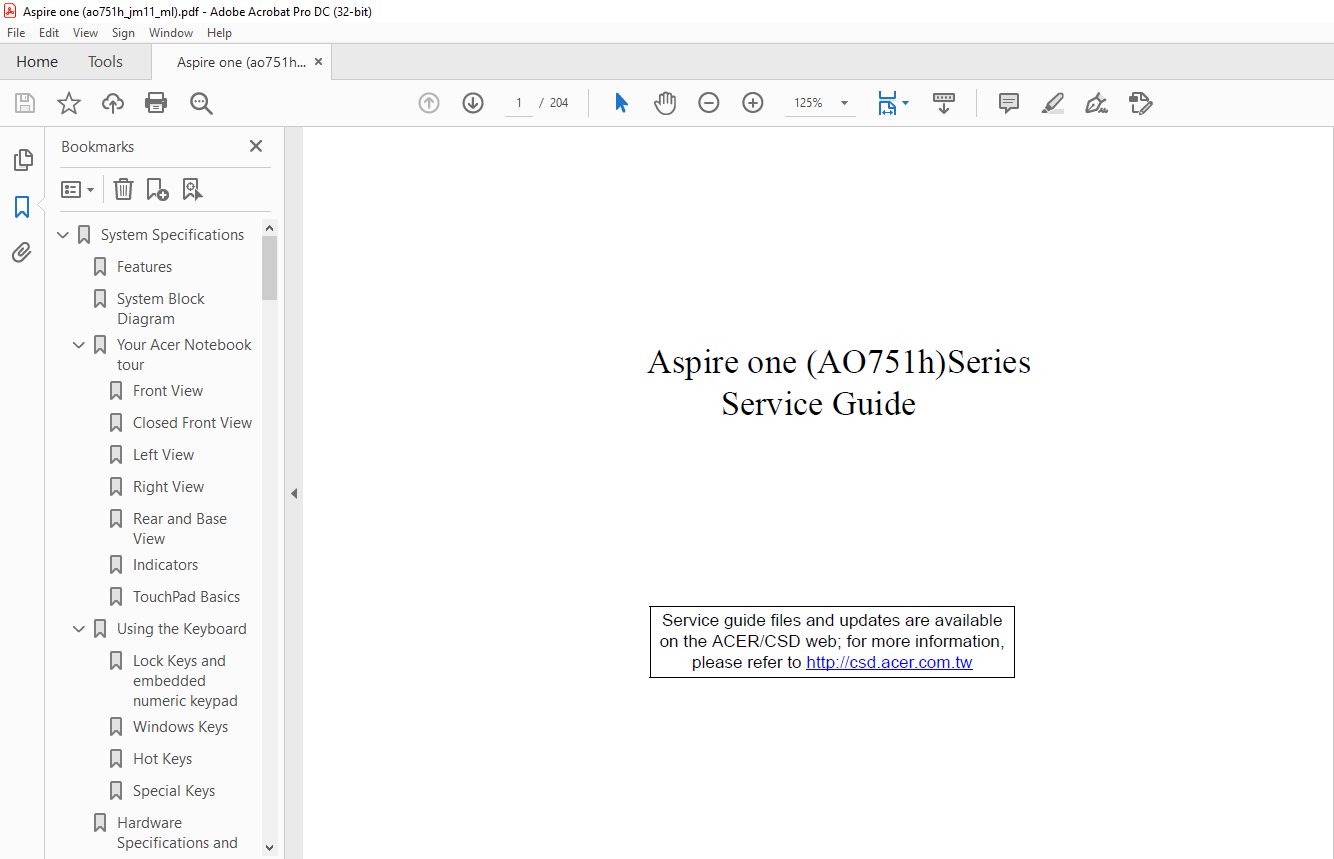The height and width of the screenshot is (859, 1334).
Task: Click the Highlight text icon
Action: pyautogui.click(x=1053, y=103)
